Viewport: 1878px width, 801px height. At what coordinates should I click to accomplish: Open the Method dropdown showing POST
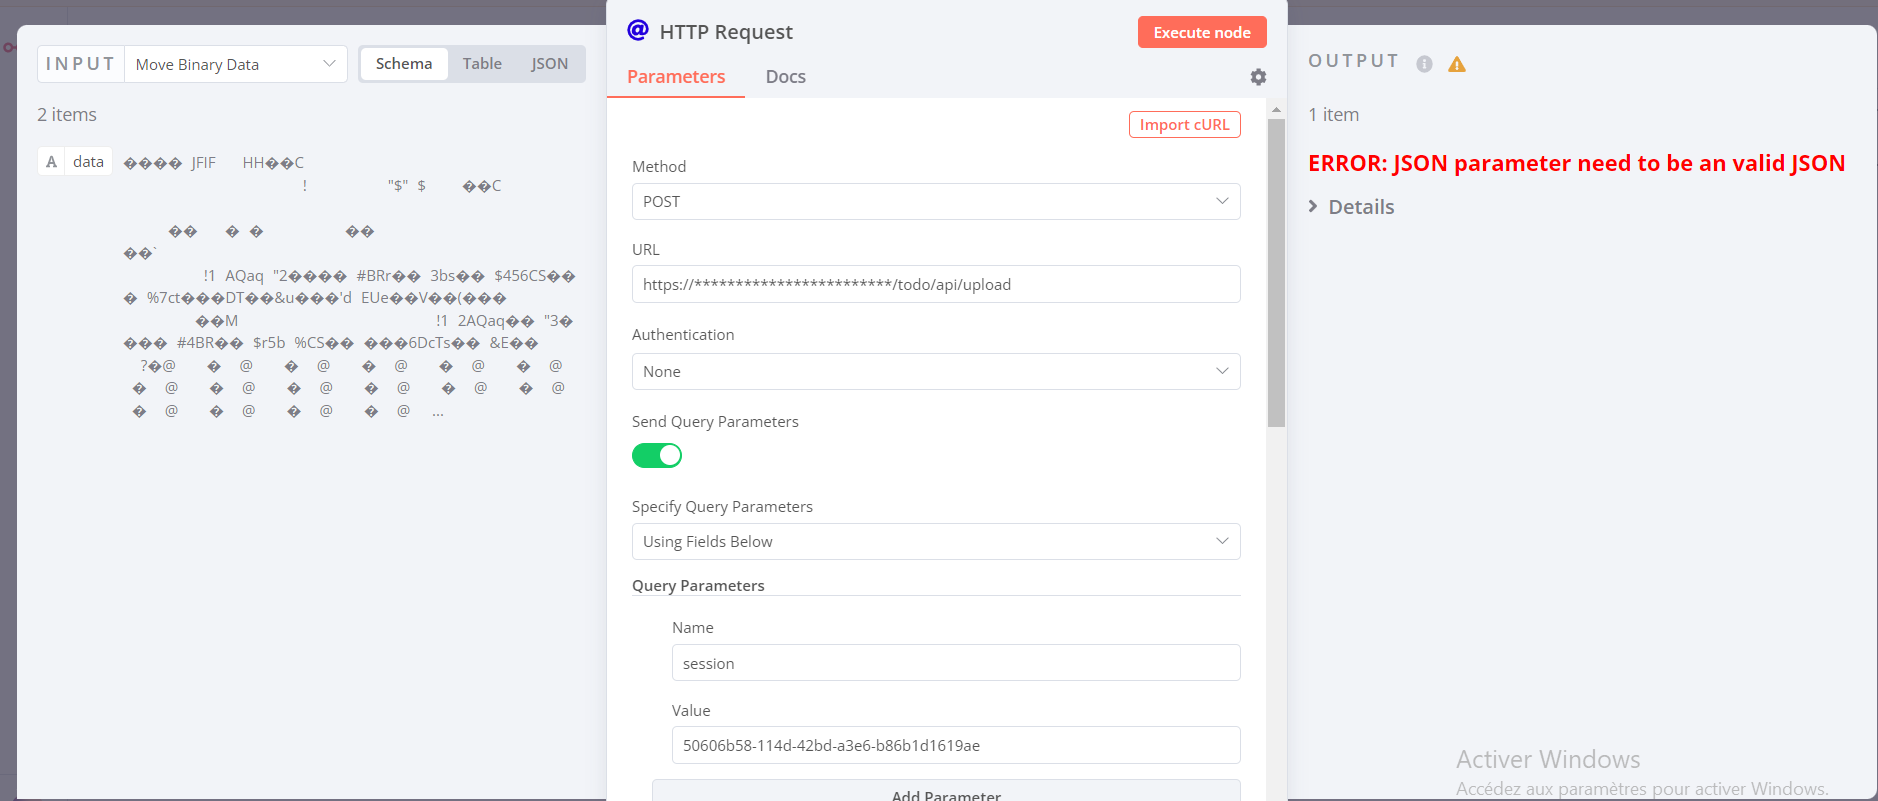coord(935,202)
